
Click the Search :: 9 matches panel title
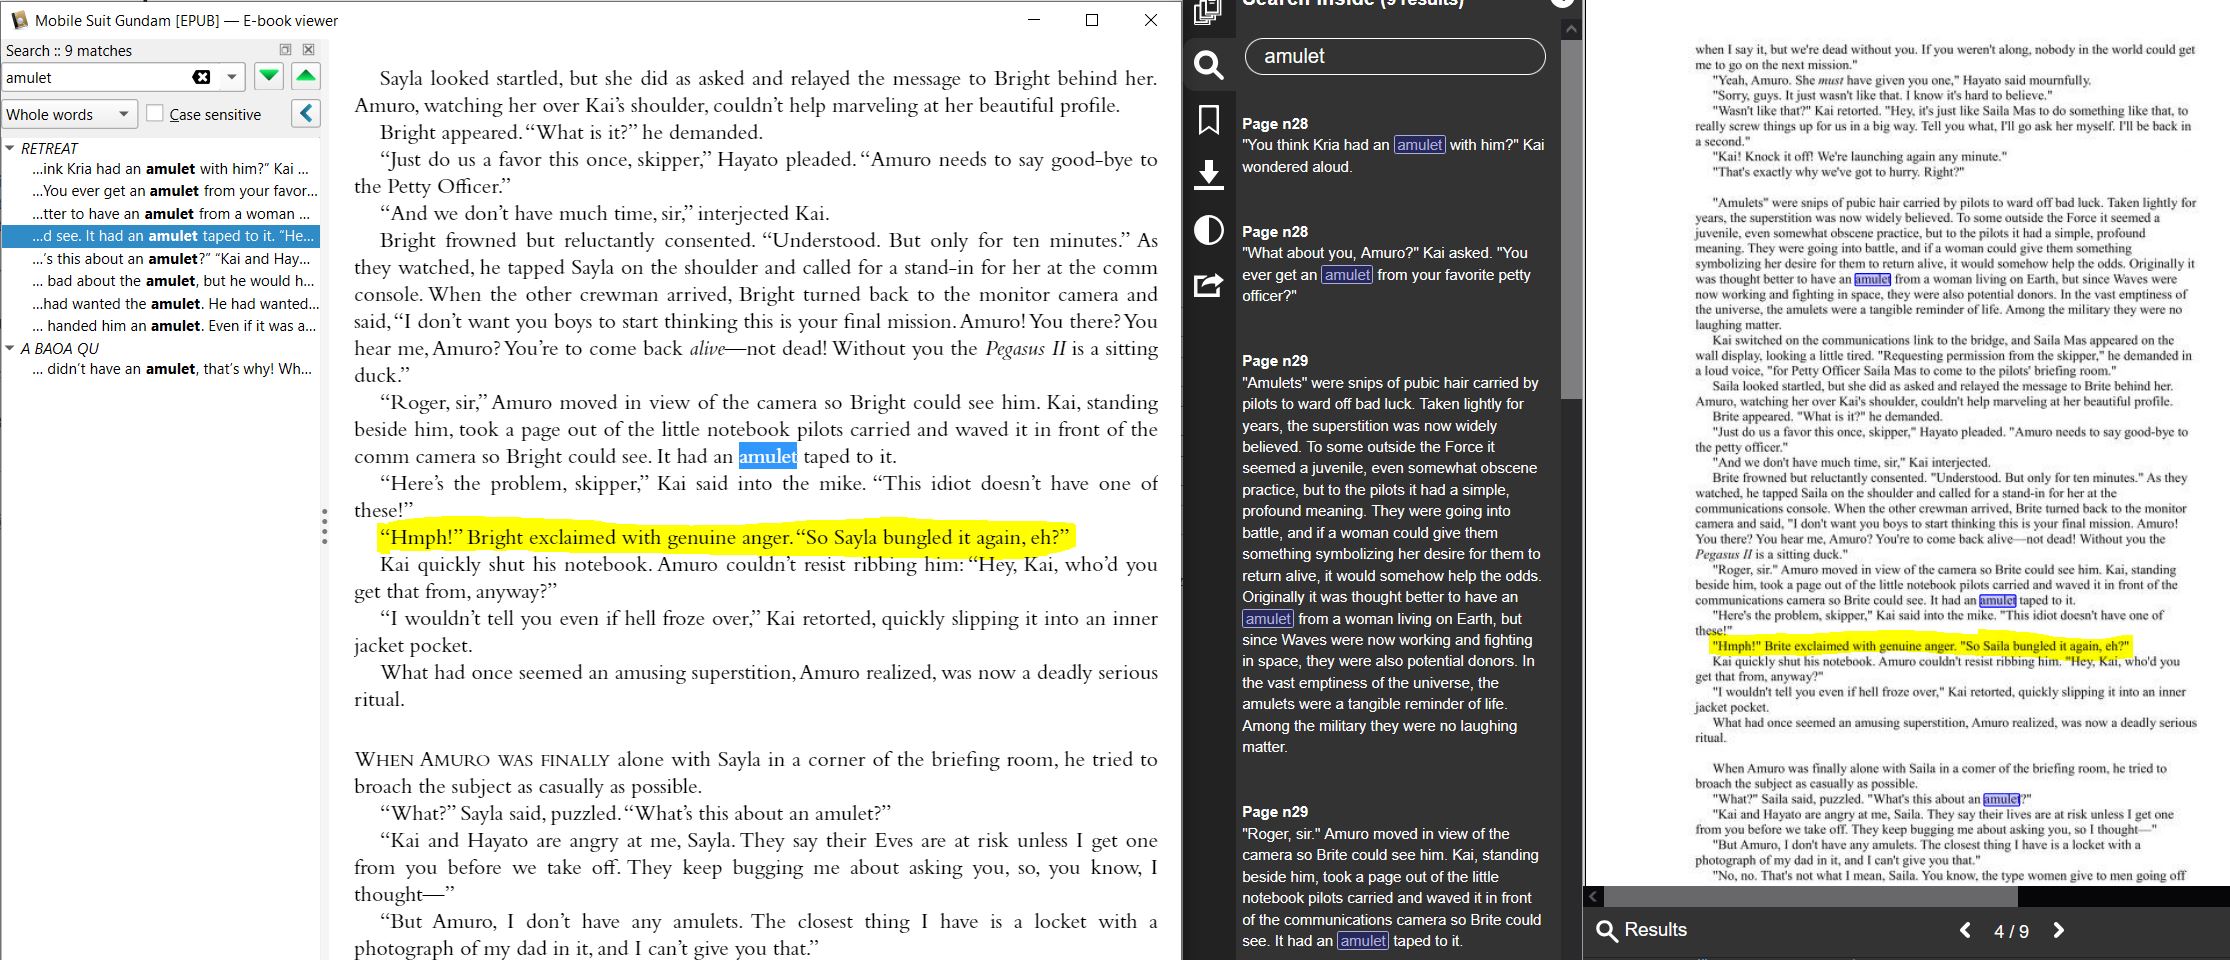click(69, 50)
